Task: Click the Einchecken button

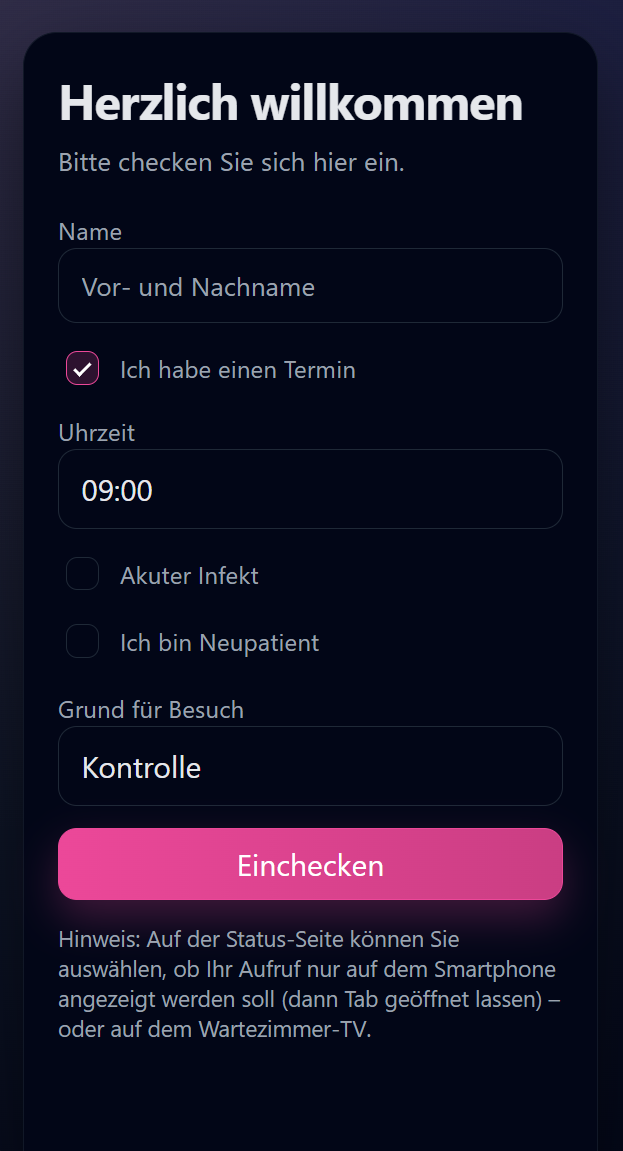Action: 310,863
